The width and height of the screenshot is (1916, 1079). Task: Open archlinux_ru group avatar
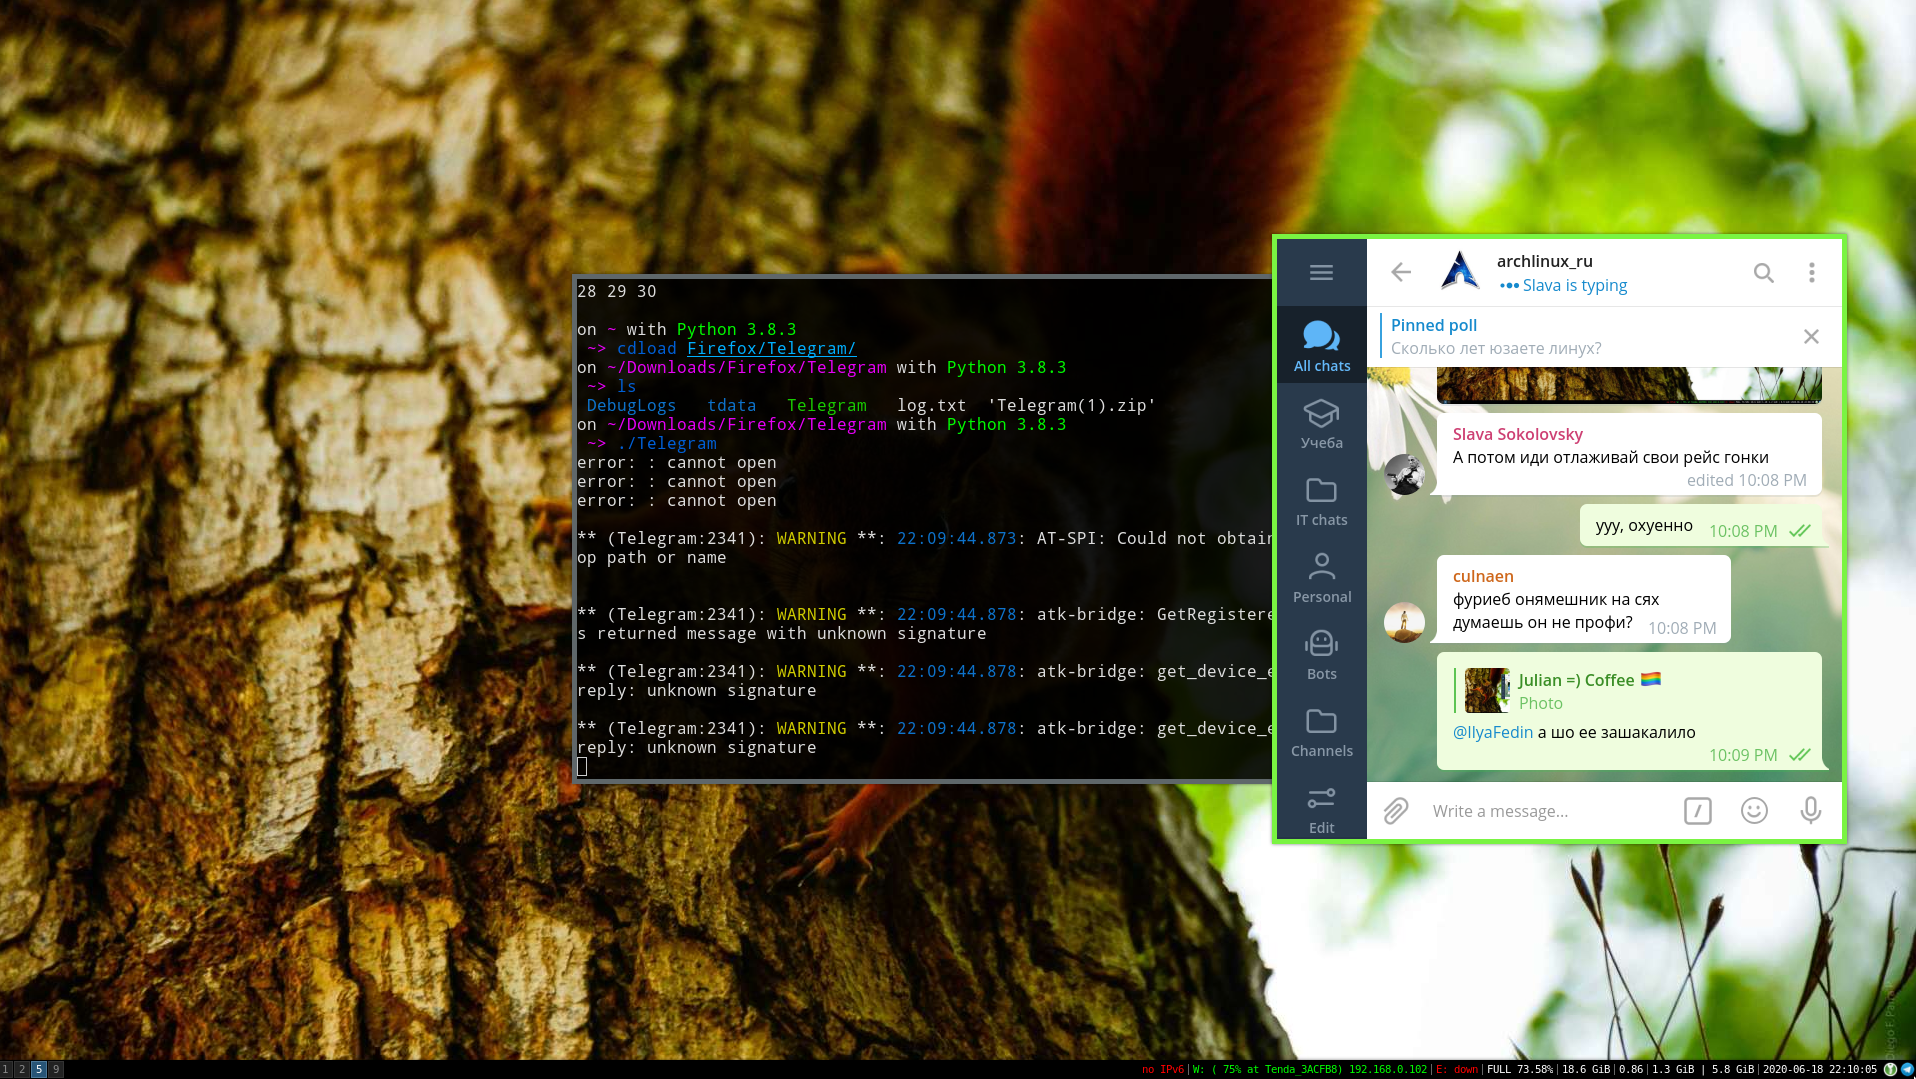(1460, 272)
